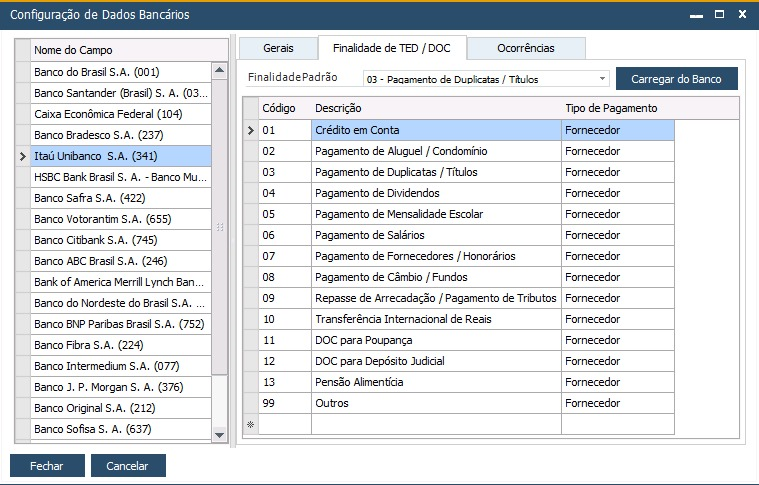759x485 pixels.
Task: Click the Pagamento de Duplicatas / Títulos table cell
Action: point(436,172)
